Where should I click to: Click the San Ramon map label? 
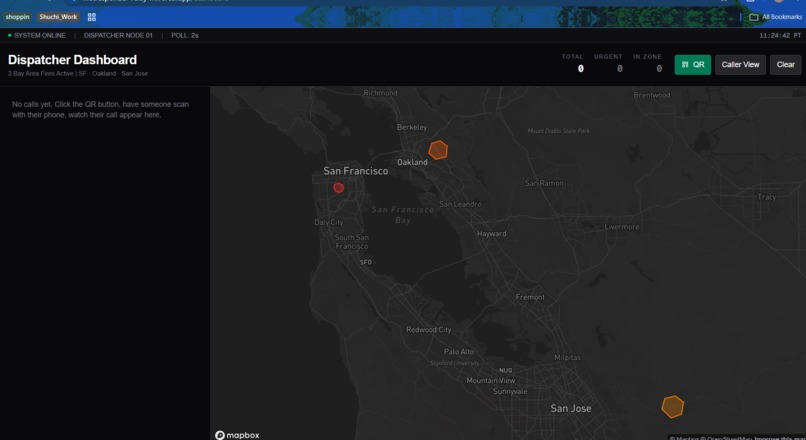544,183
